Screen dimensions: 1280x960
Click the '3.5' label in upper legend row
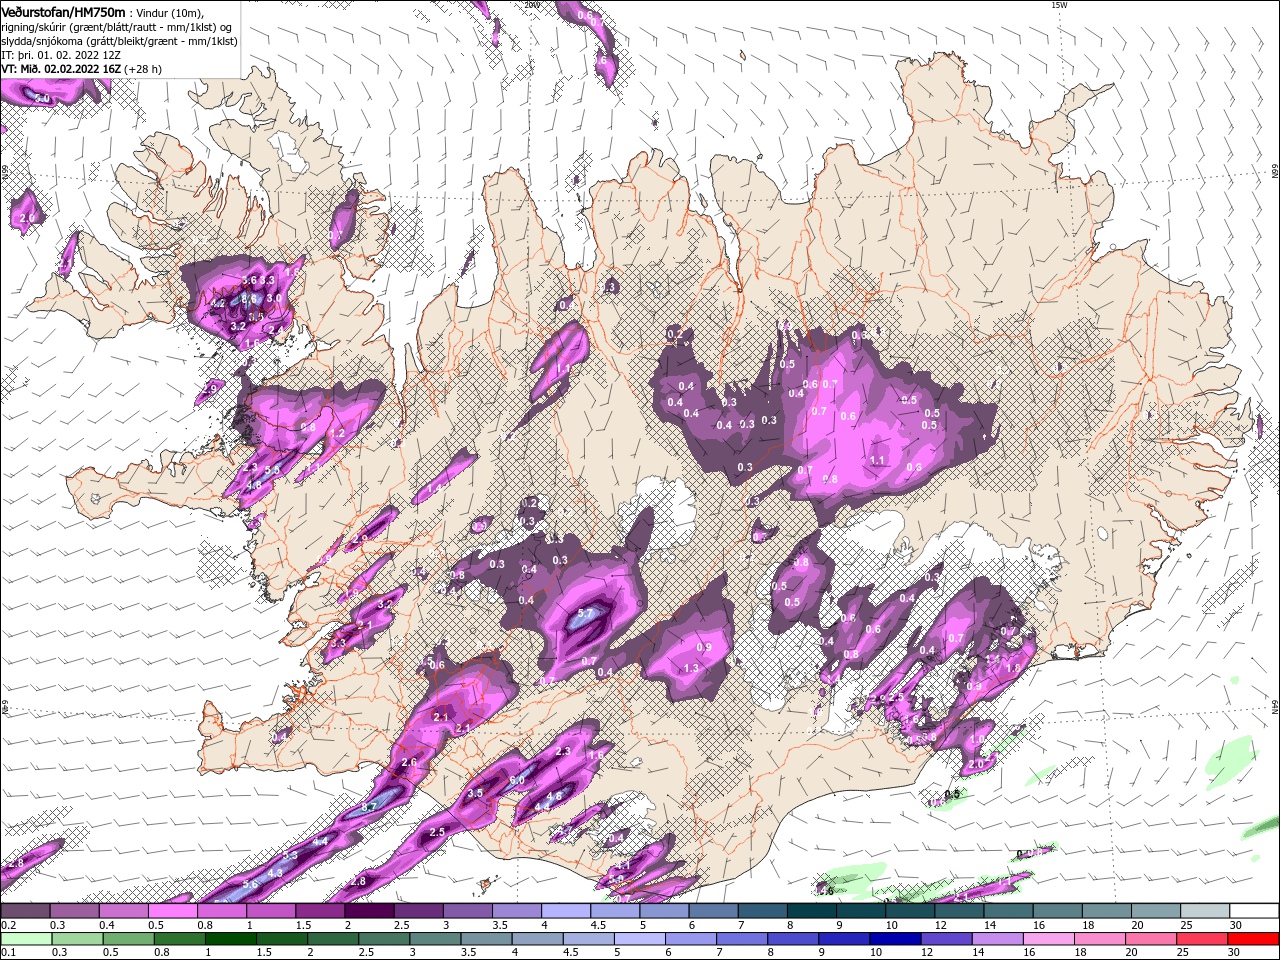pos(499,925)
